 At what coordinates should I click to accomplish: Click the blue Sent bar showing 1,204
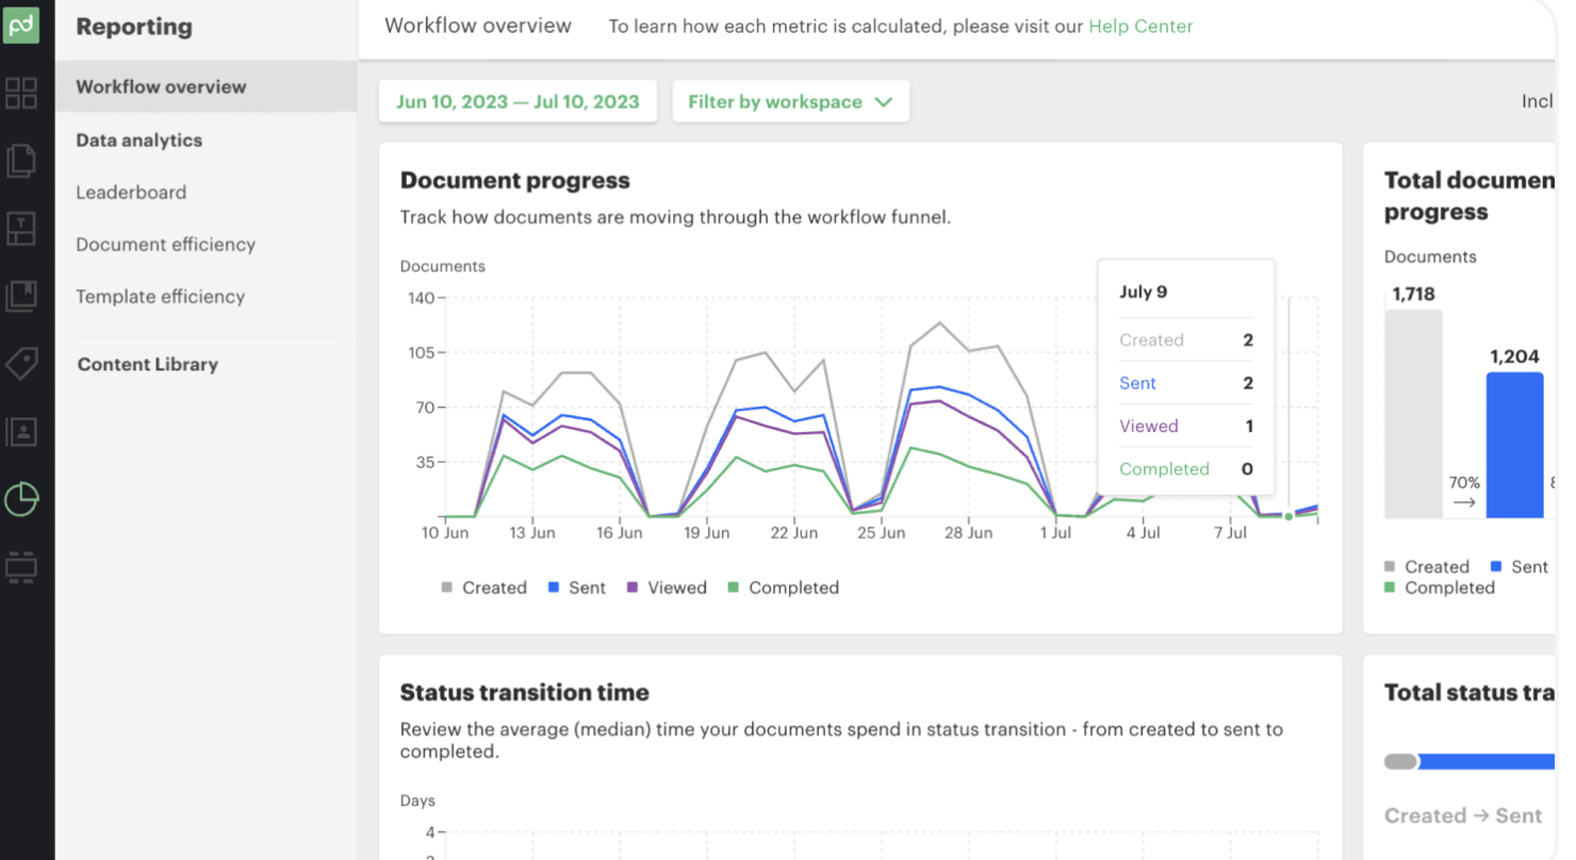1514,445
